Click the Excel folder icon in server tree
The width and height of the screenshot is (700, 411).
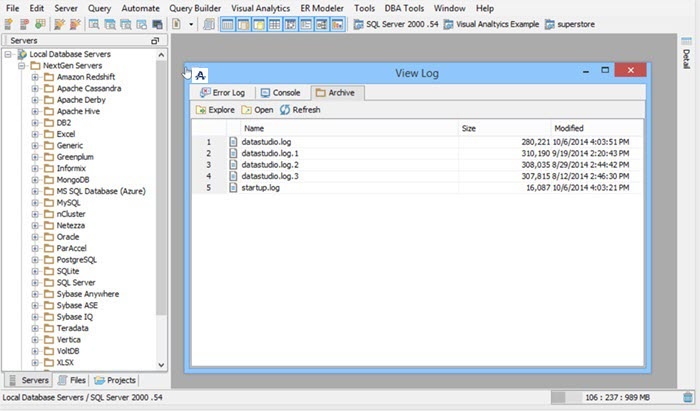click(49, 134)
